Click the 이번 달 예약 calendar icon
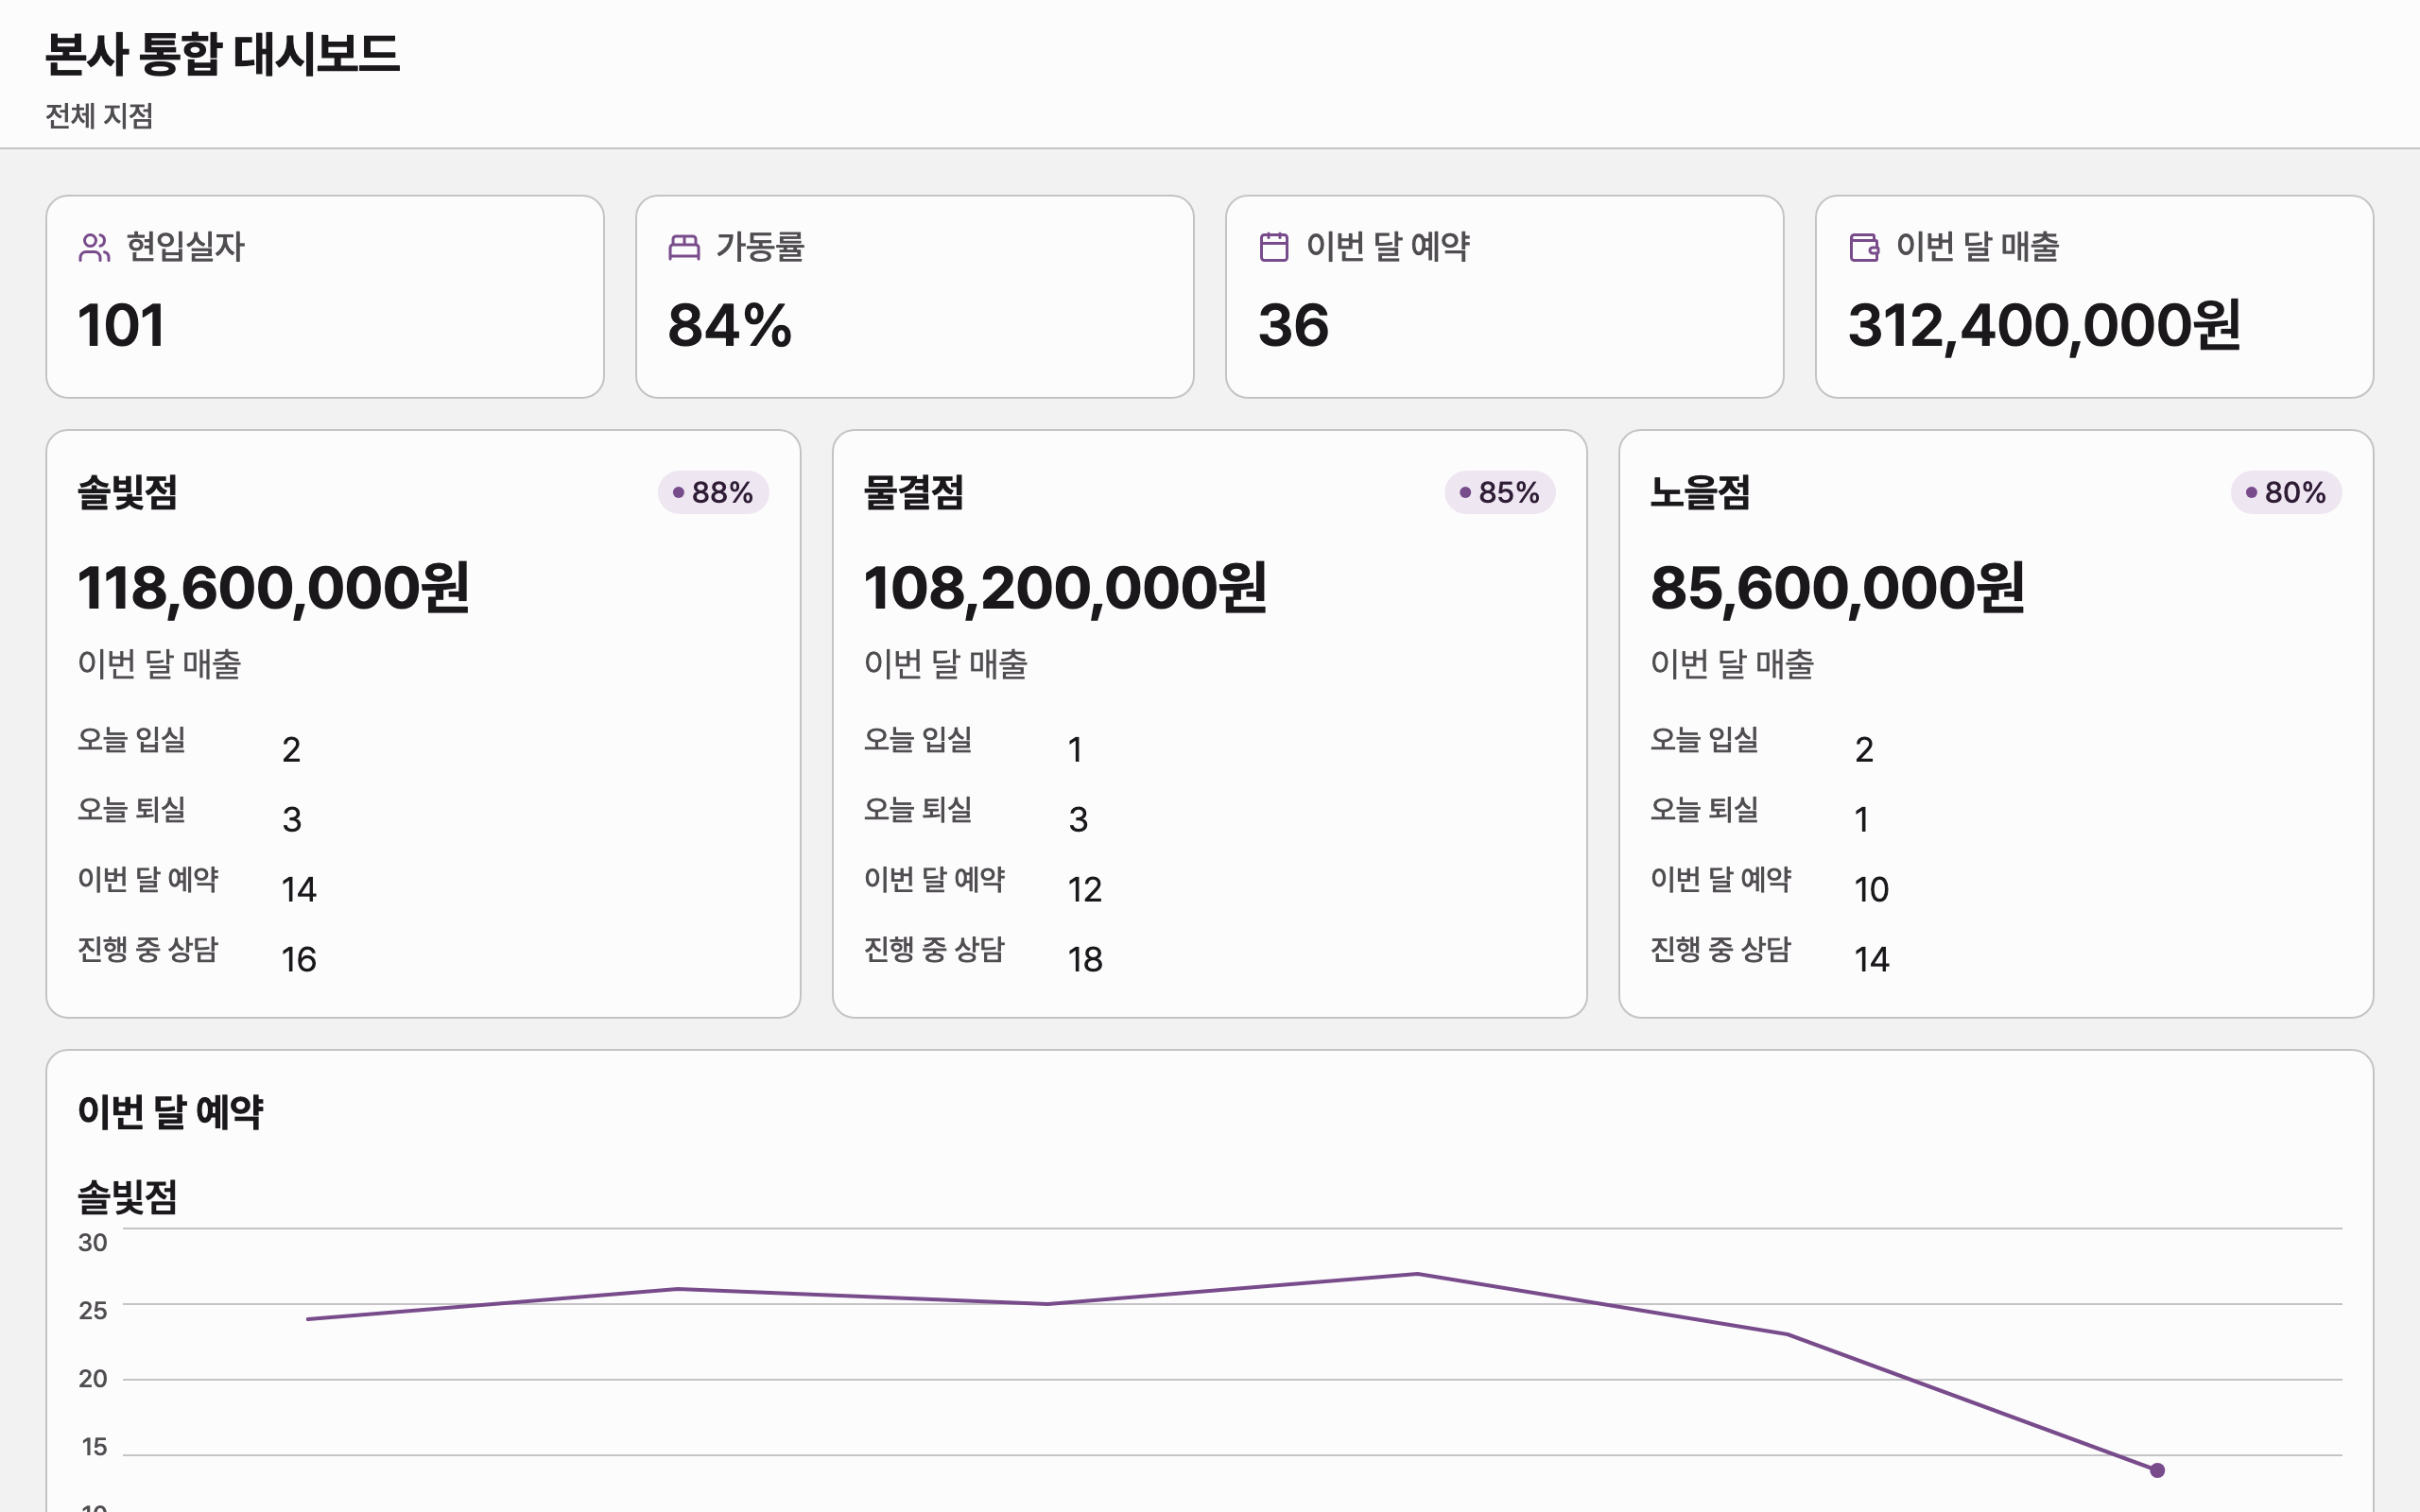This screenshot has width=2420, height=1512. [x=1274, y=247]
